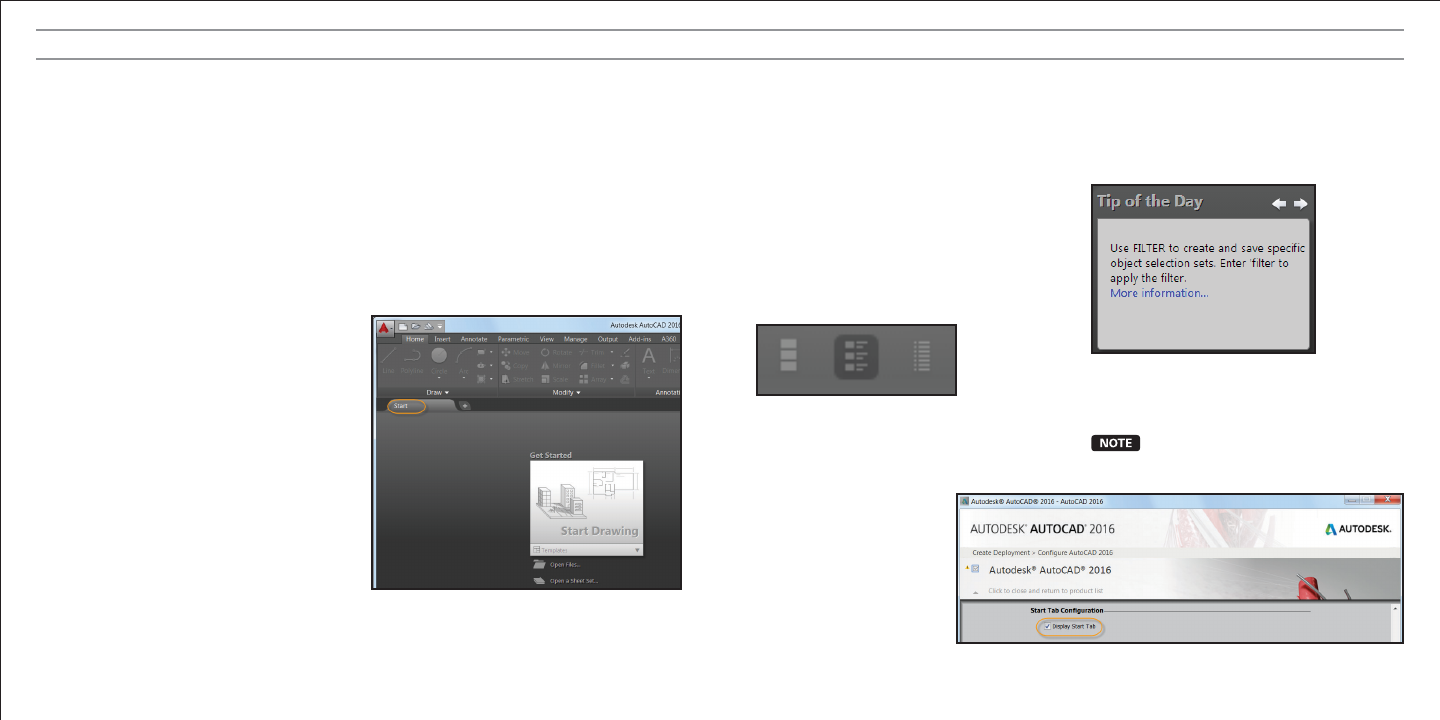Screen dimensions: 1440x720
Task: Switch to the View ribbon tab
Action: point(547,339)
